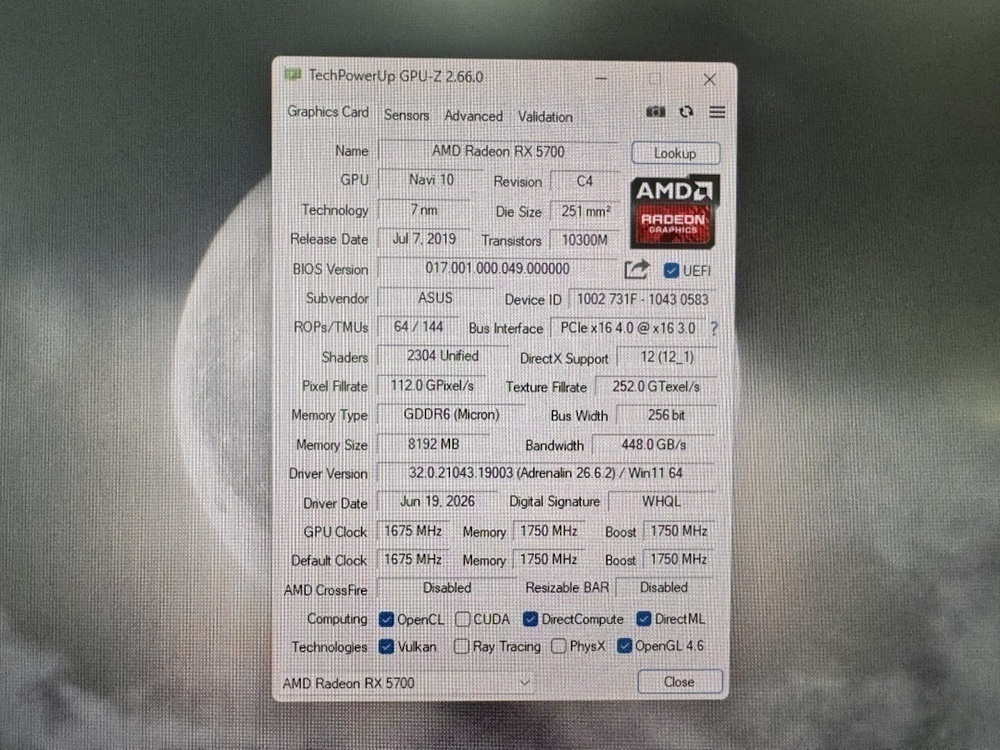Click the GPU Clock value 1675 MHz
The width and height of the screenshot is (1000, 750).
coord(413,531)
